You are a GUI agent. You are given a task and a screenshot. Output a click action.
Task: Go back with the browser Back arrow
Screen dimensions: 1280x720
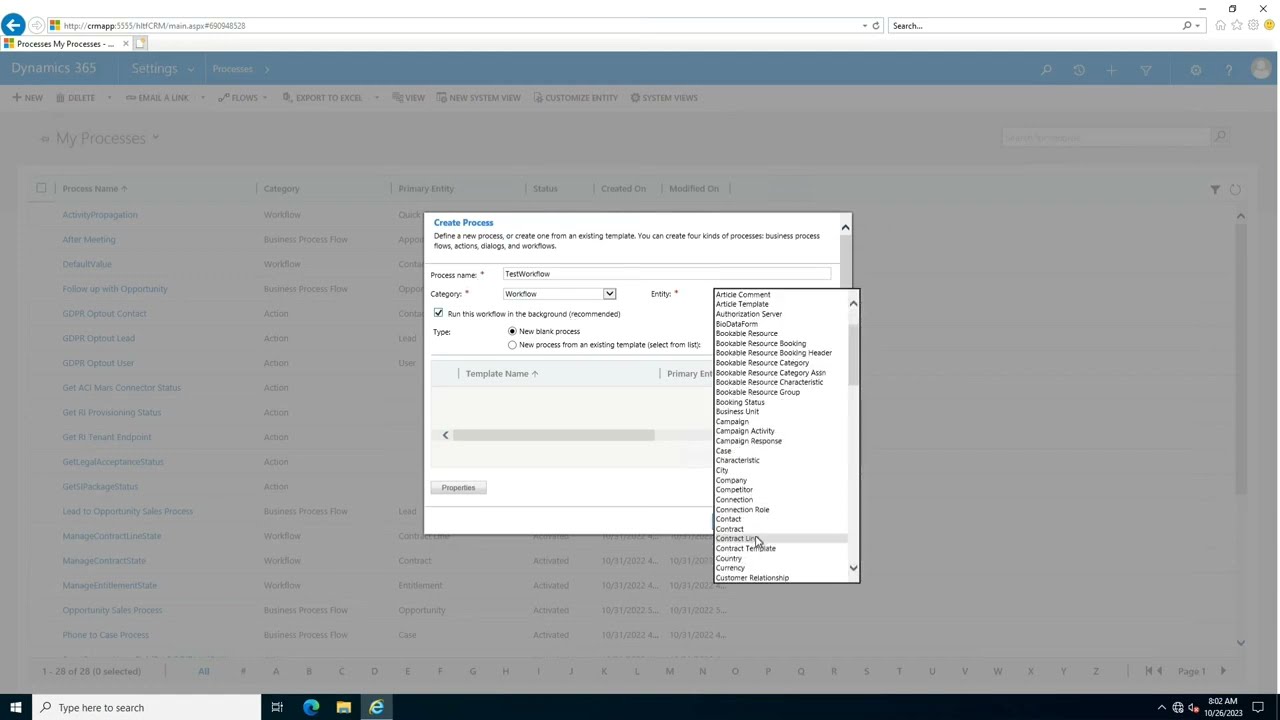pos(13,25)
